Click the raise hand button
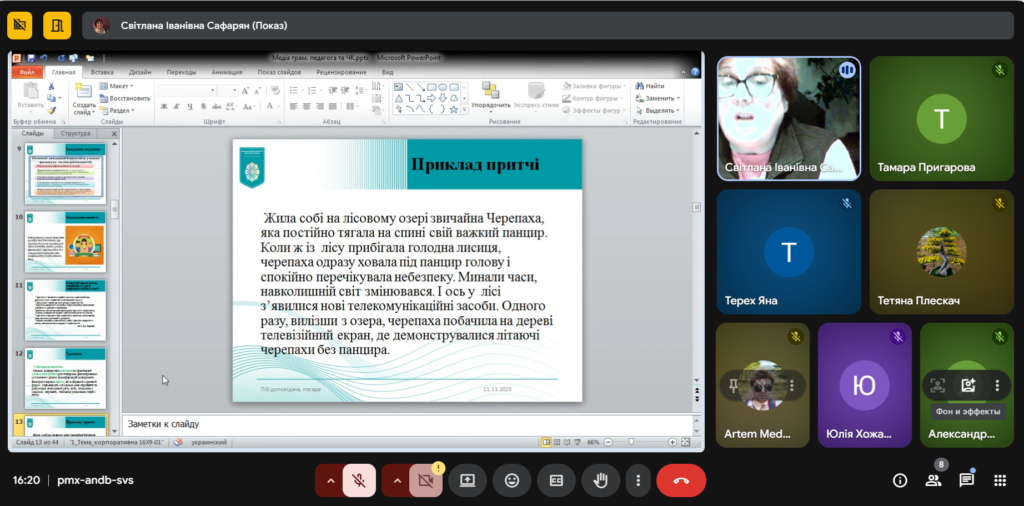The image size is (1024, 506). click(600, 481)
